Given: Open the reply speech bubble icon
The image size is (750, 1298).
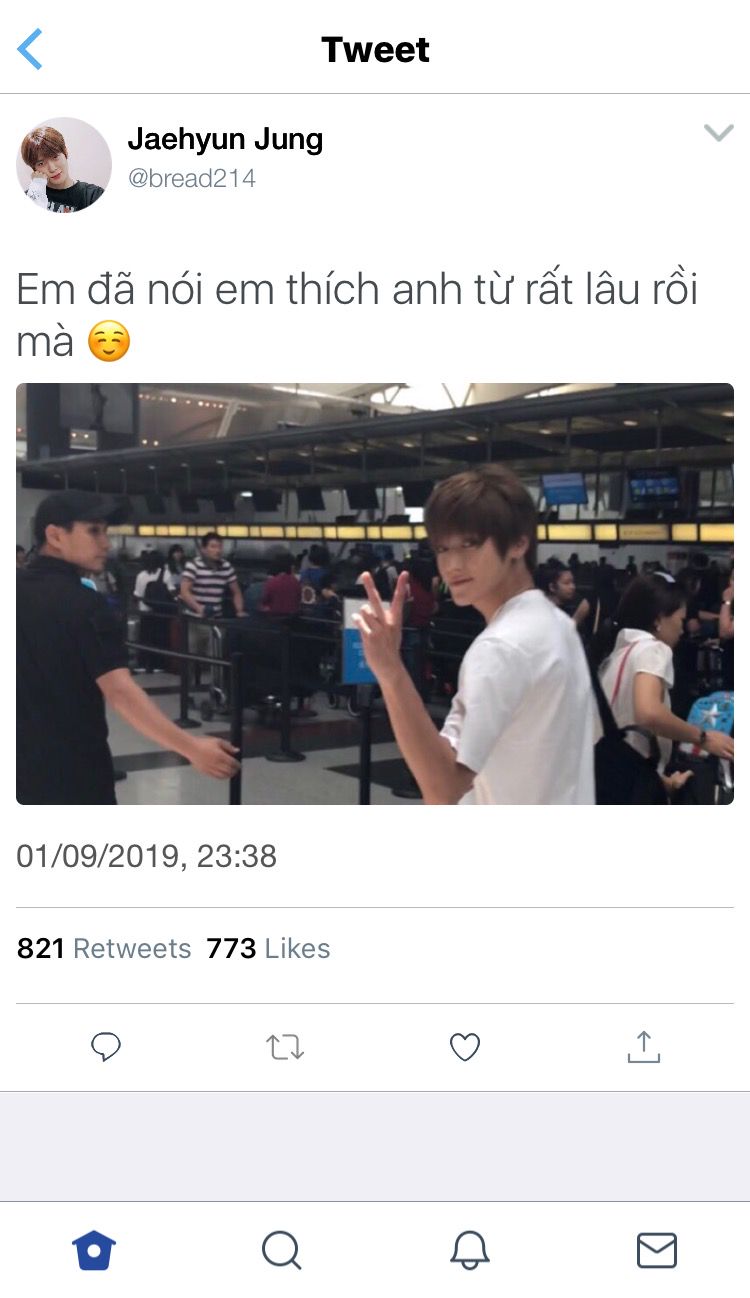Looking at the screenshot, I should [x=106, y=1047].
